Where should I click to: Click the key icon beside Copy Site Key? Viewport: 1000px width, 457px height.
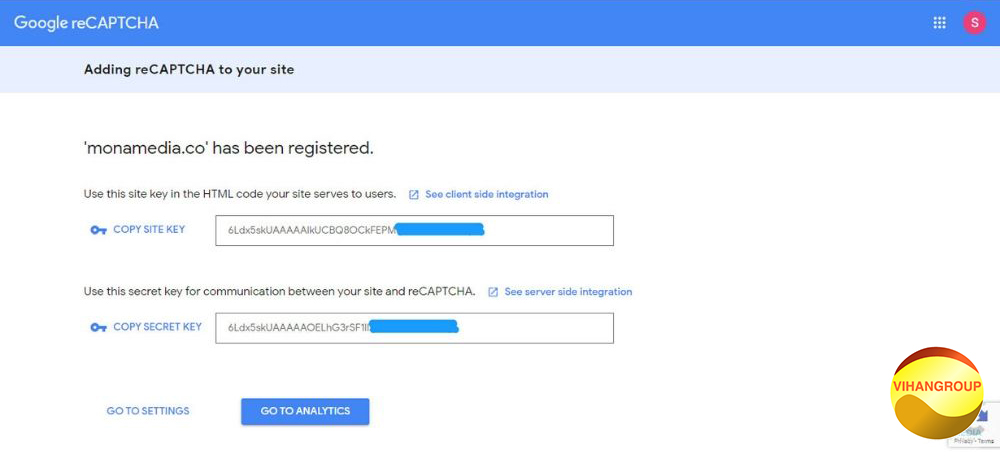coord(98,230)
